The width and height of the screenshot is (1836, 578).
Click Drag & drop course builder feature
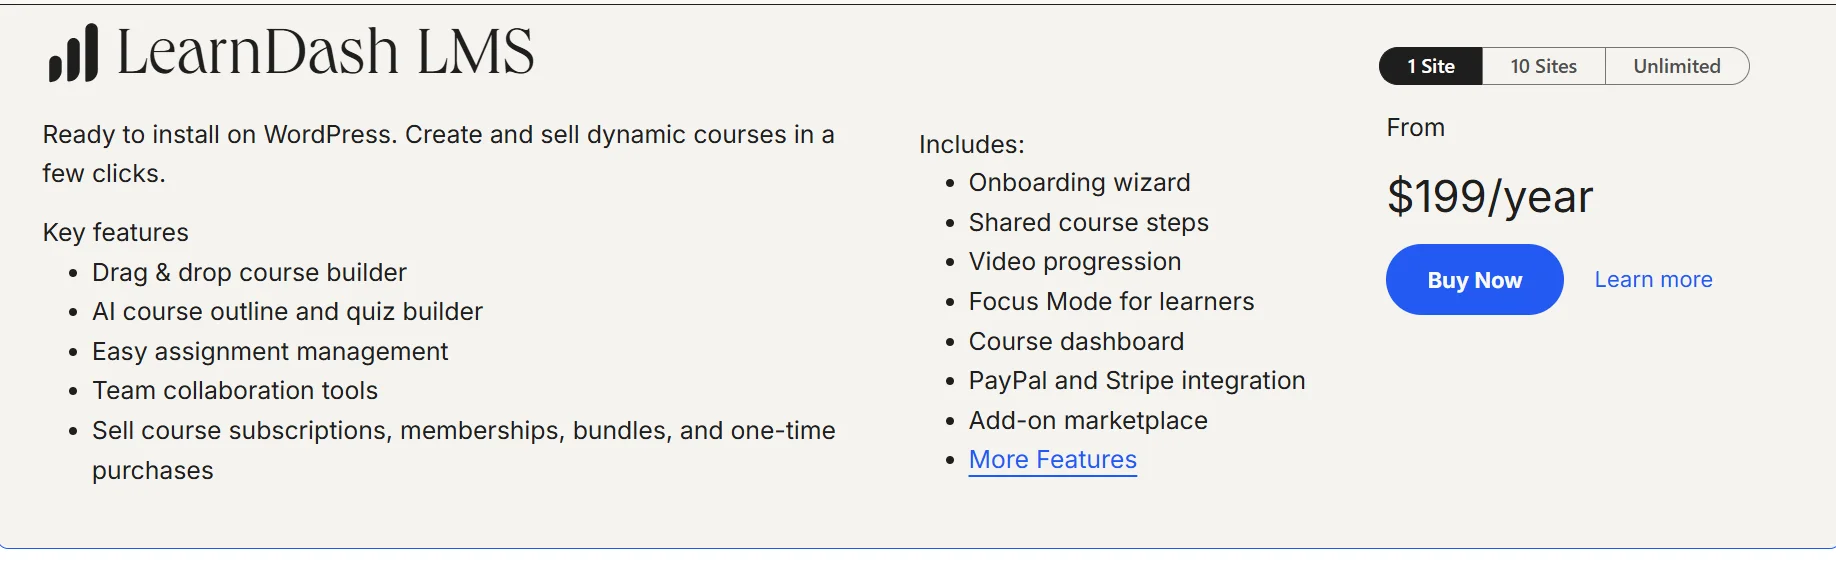click(x=249, y=273)
